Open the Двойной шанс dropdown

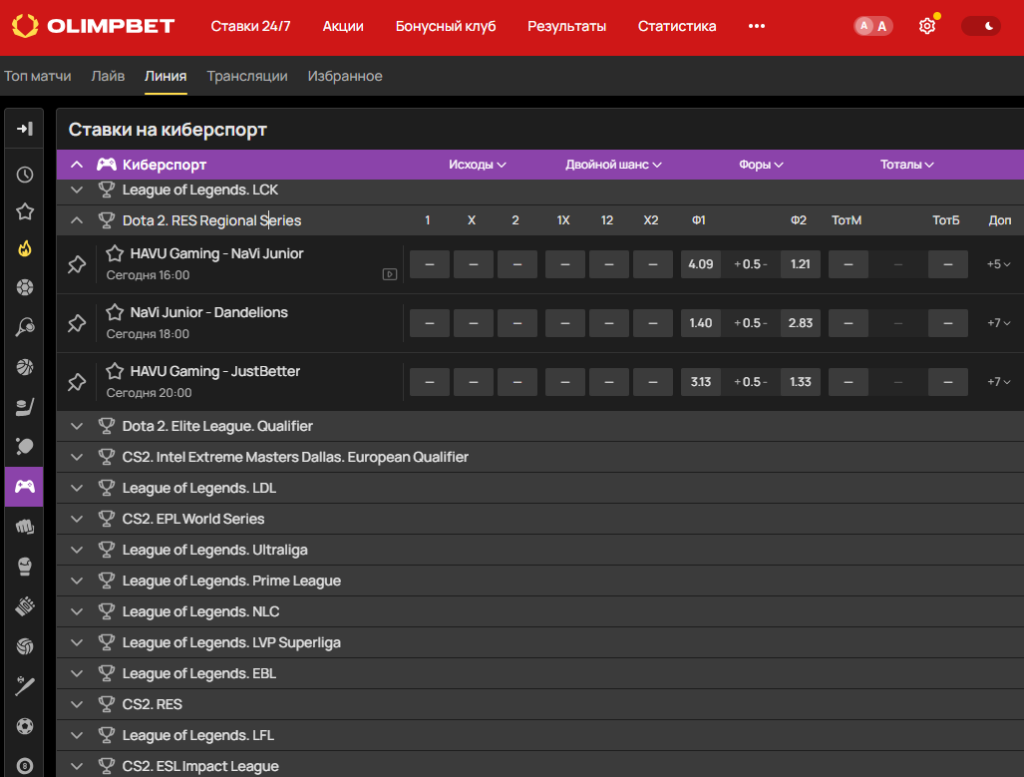(613, 165)
